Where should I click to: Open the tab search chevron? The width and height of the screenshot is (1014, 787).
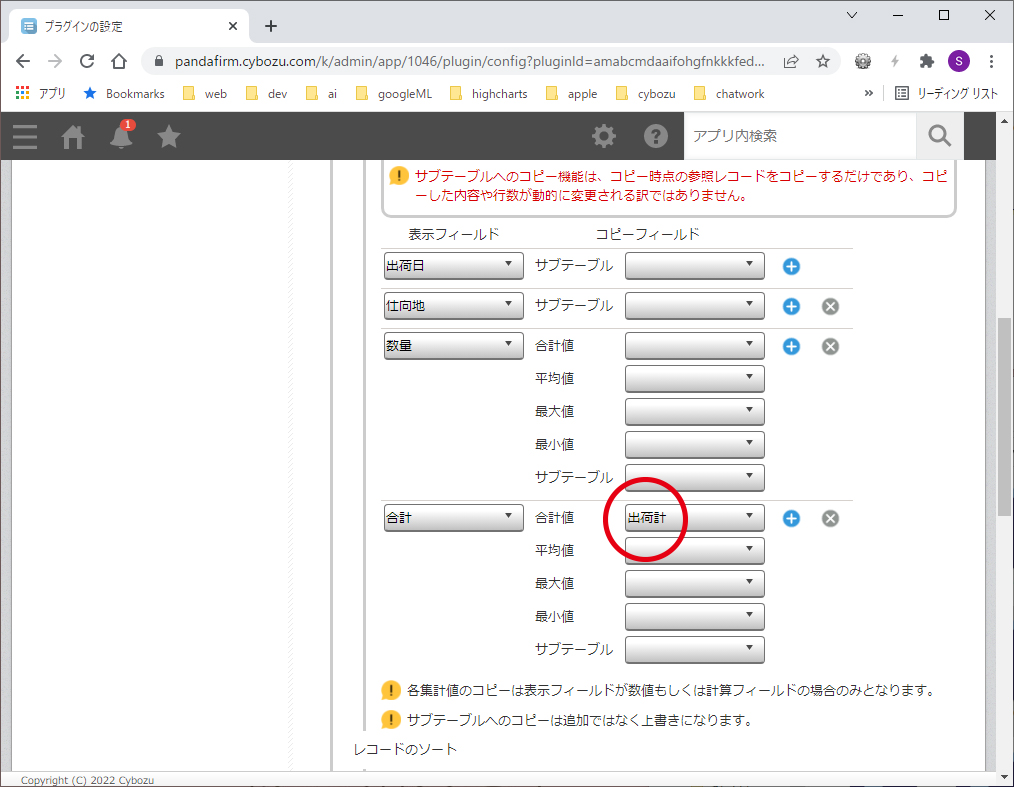click(x=852, y=16)
